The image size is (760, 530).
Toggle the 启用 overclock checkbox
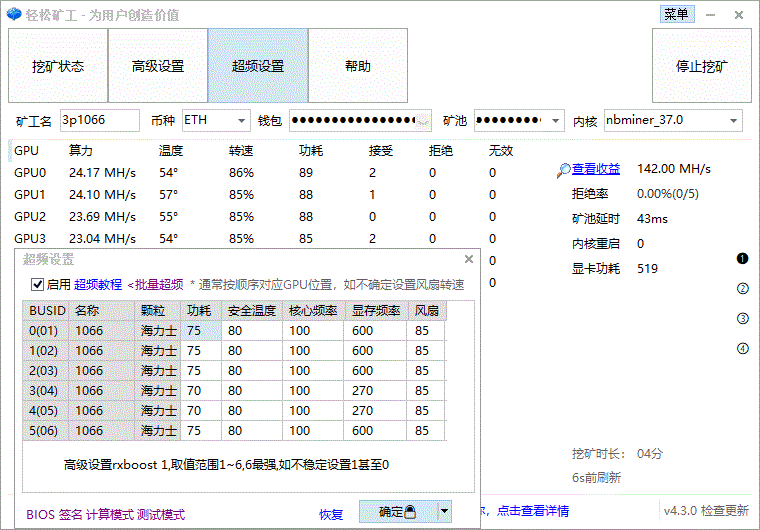point(38,284)
